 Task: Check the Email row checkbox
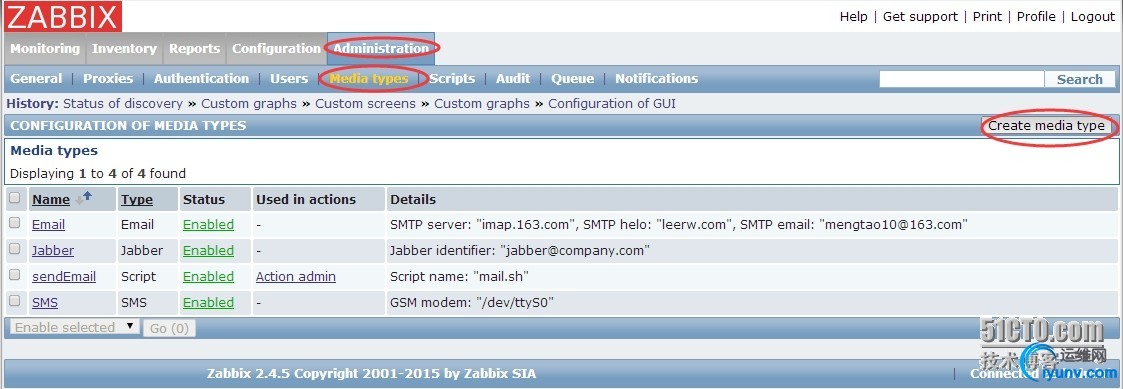click(14, 224)
